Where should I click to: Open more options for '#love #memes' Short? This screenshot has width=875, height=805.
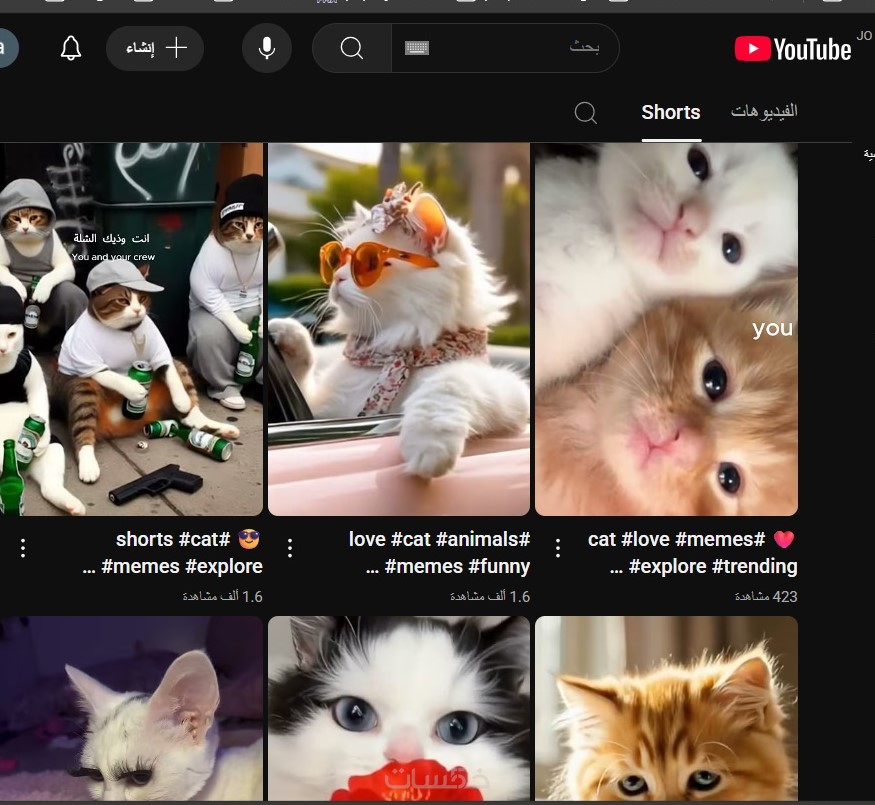tap(557, 548)
